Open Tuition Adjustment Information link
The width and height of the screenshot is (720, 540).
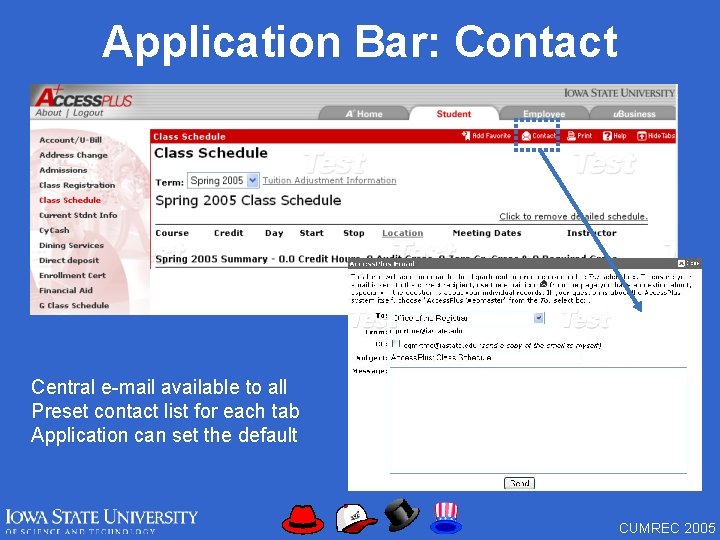coord(329,180)
